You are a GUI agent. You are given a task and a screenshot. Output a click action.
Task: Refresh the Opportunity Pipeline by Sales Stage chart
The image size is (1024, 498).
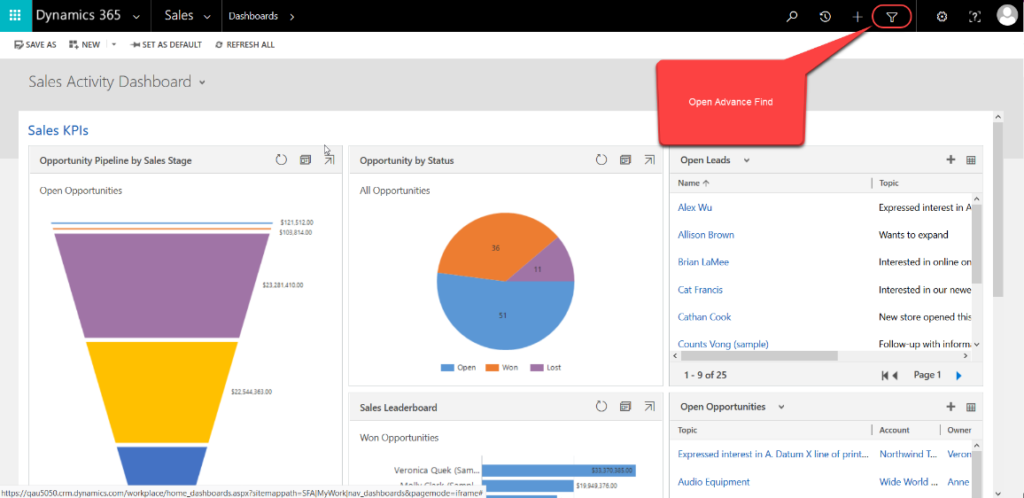point(281,160)
